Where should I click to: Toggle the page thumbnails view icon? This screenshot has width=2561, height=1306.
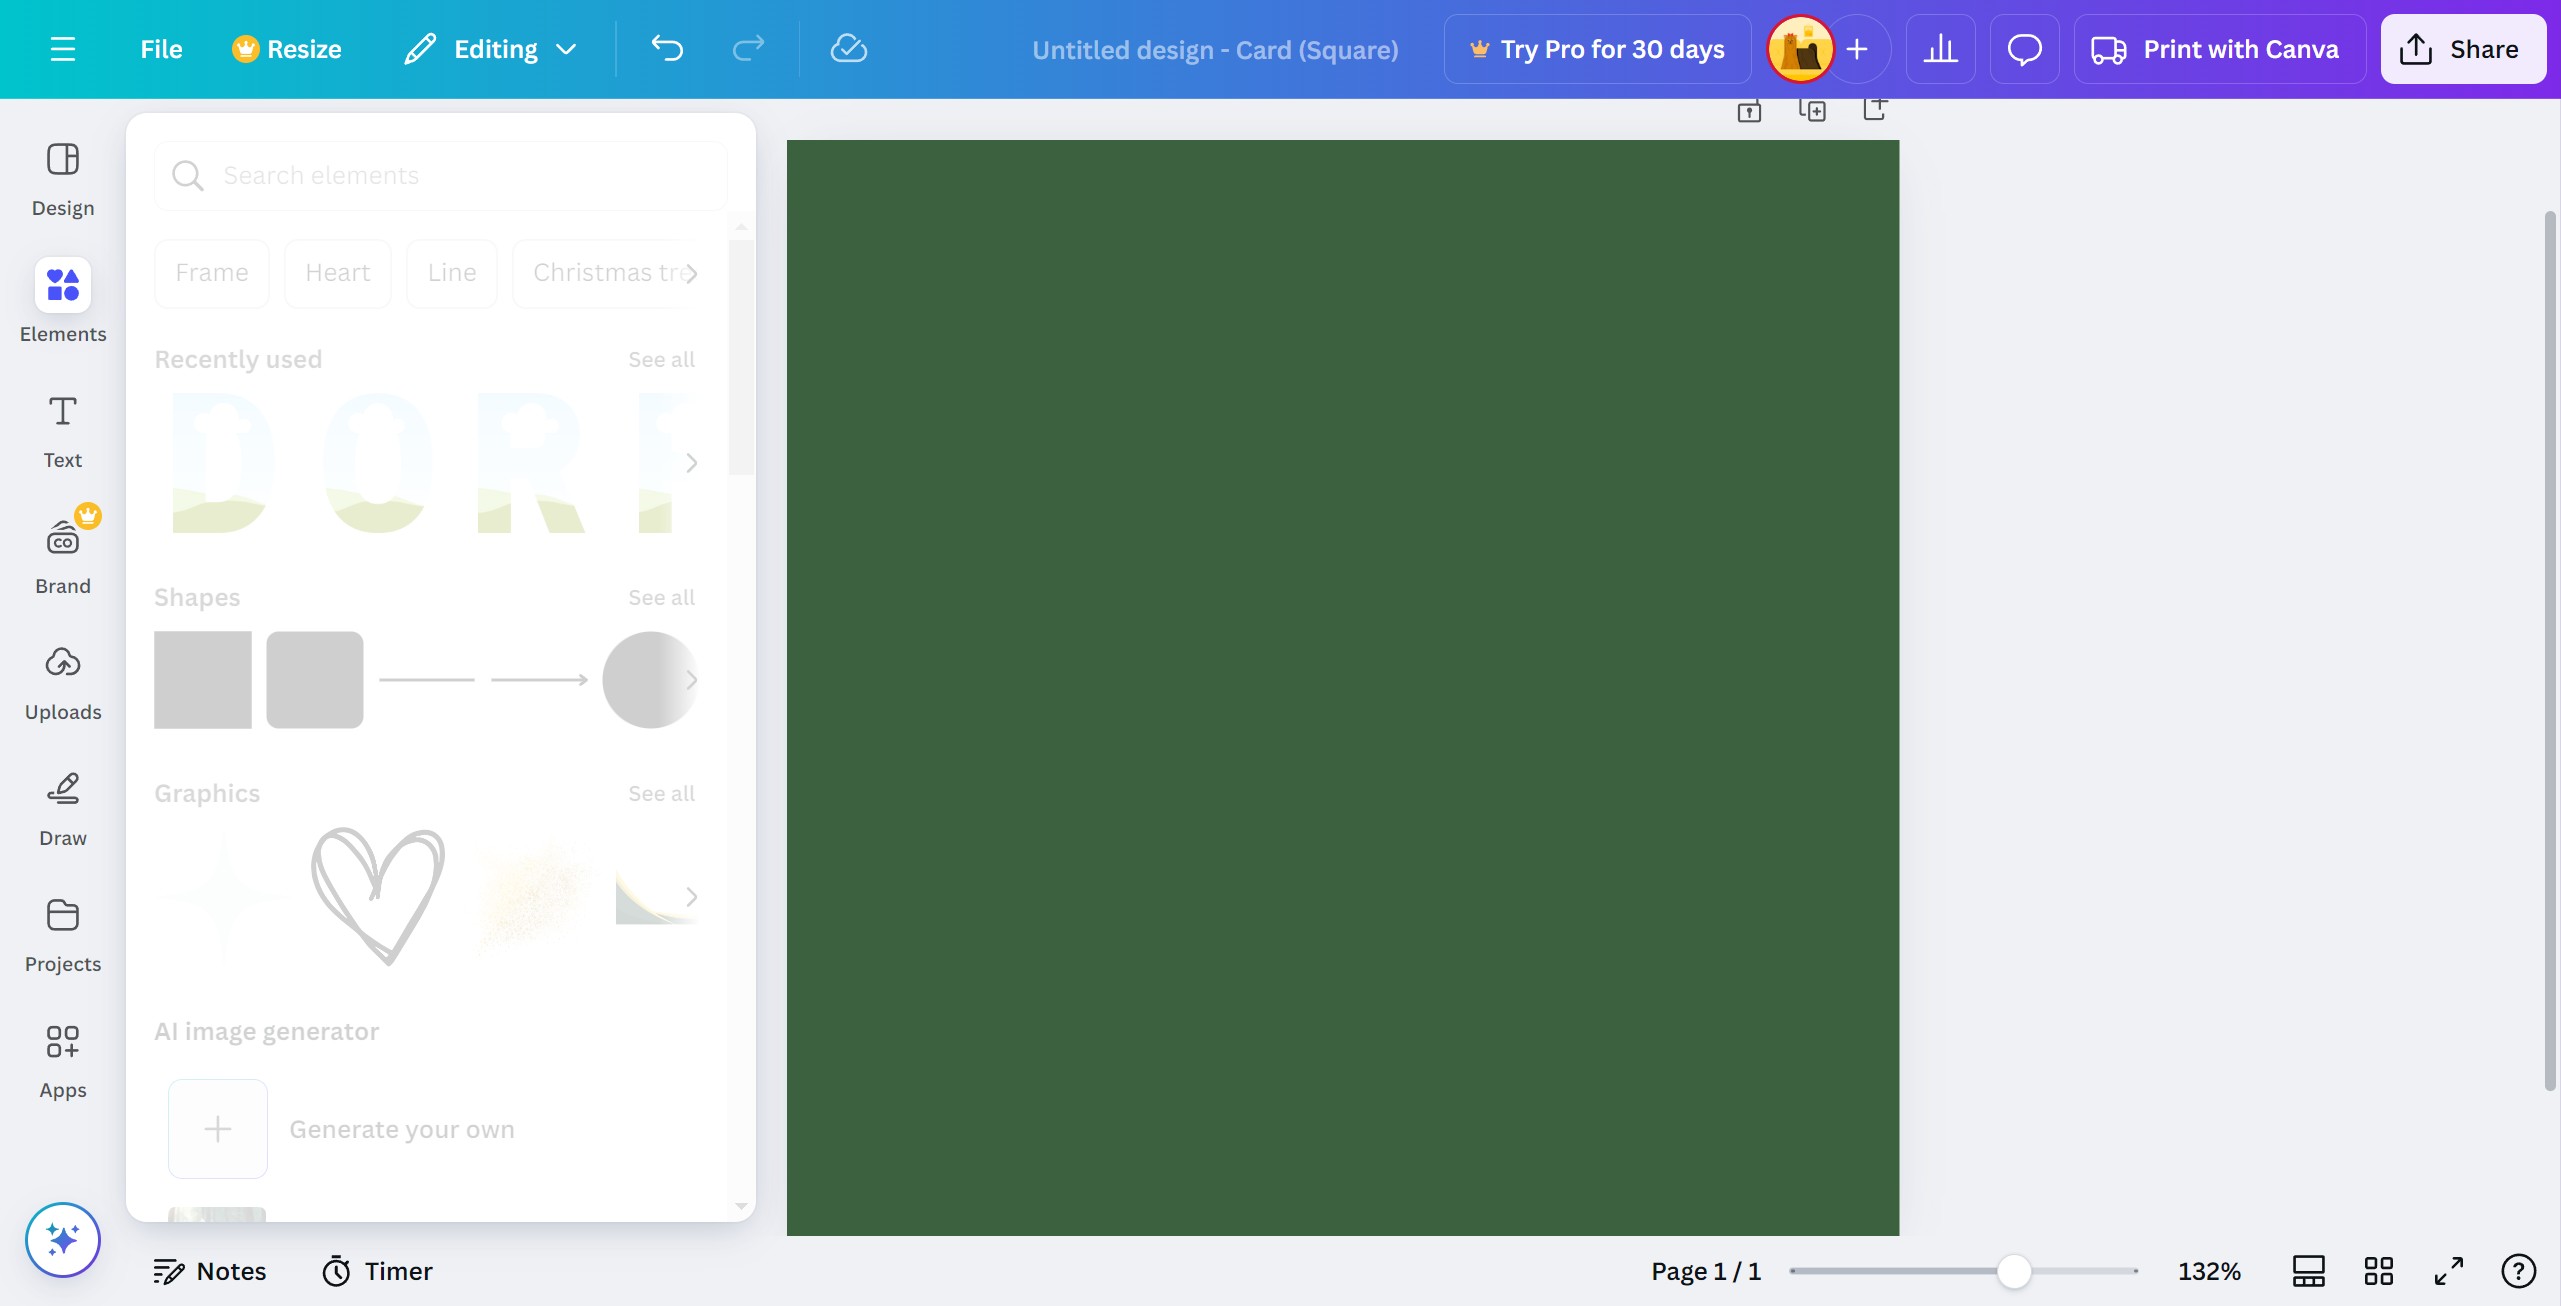[2309, 1271]
